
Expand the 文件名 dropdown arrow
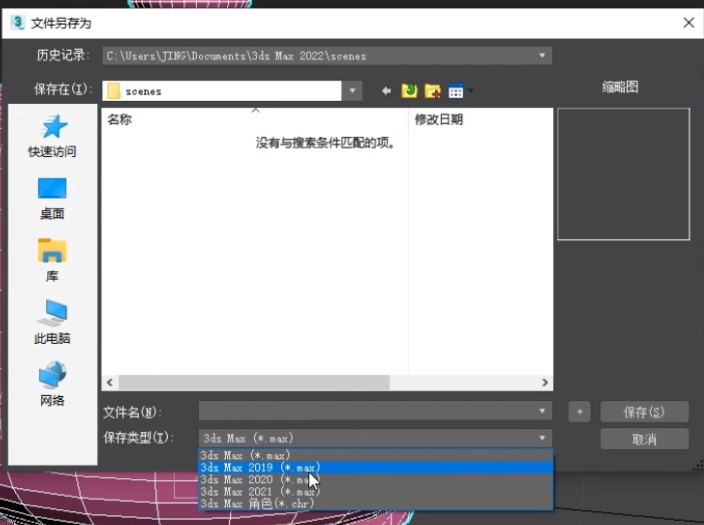point(542,411)
